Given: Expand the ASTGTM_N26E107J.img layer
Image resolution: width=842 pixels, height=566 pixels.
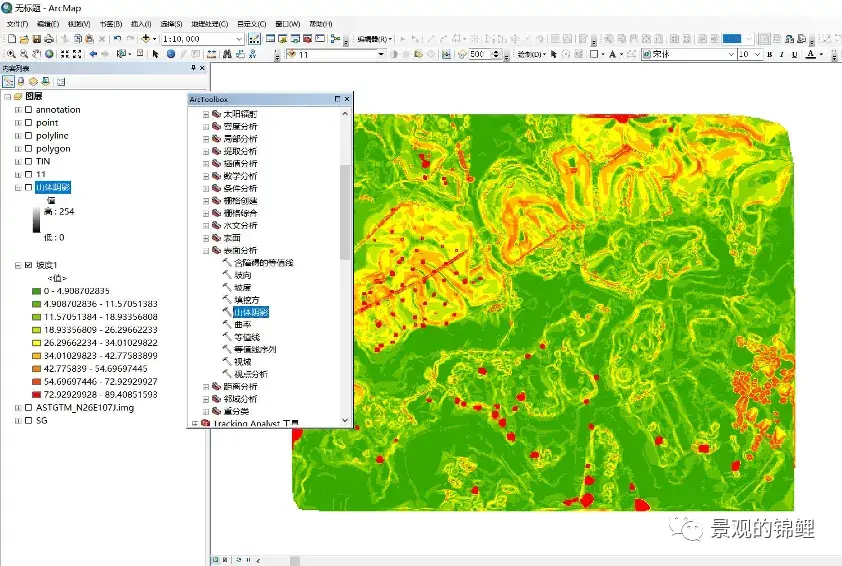Looking at the screenshot, I should tap(17, 408).
